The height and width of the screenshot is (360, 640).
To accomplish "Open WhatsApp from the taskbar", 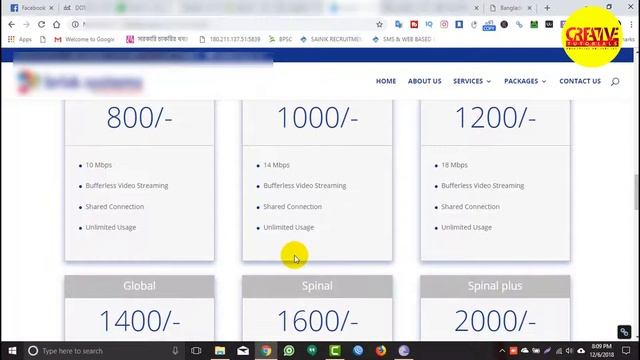I will [289, 351].
